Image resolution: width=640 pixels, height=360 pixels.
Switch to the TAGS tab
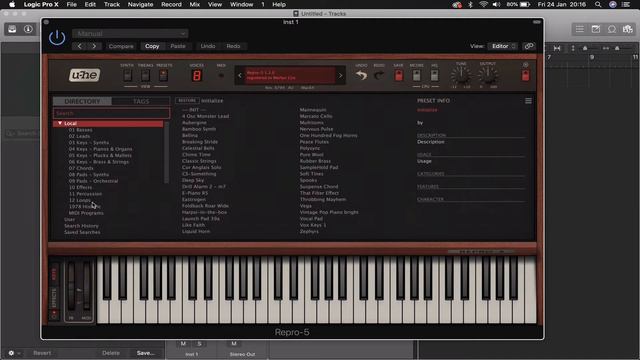141,101
